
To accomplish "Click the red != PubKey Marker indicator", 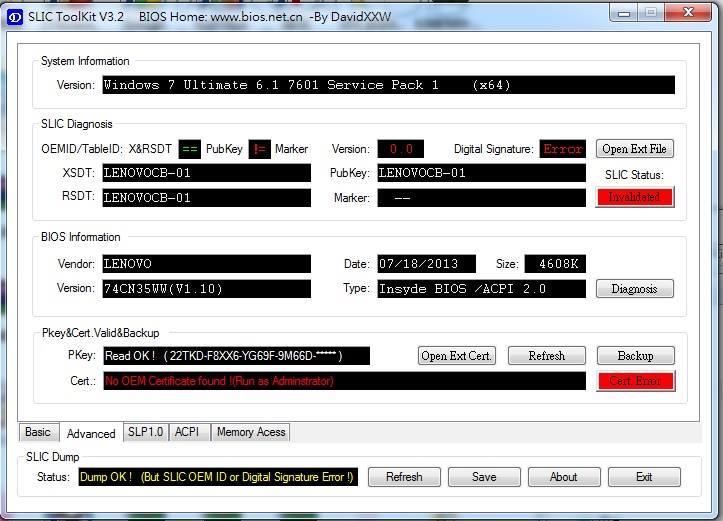I will pyautogui.click(x=259, y=149).
